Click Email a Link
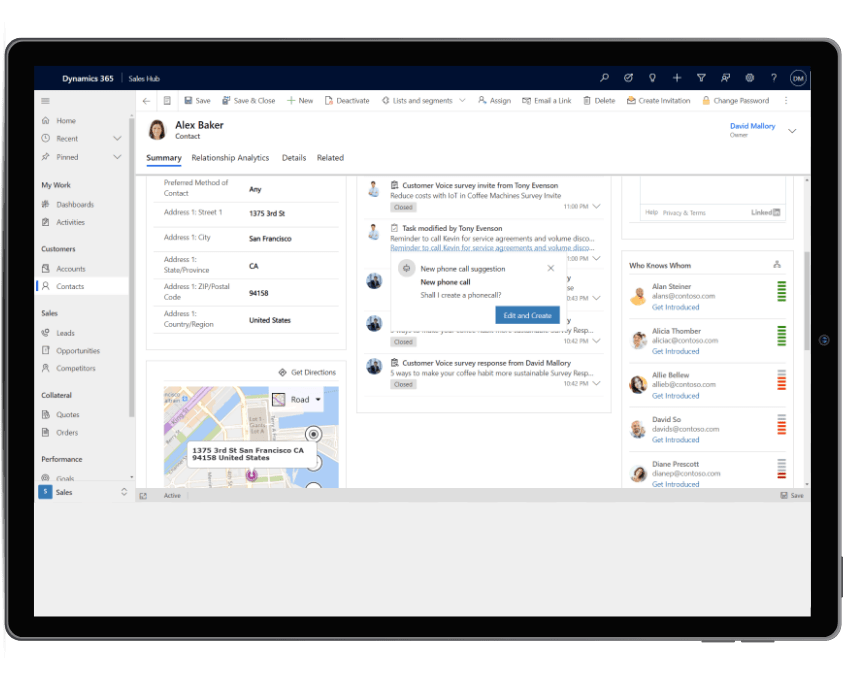The height and width of the screenshot is (681, 843). coord(546,101)
